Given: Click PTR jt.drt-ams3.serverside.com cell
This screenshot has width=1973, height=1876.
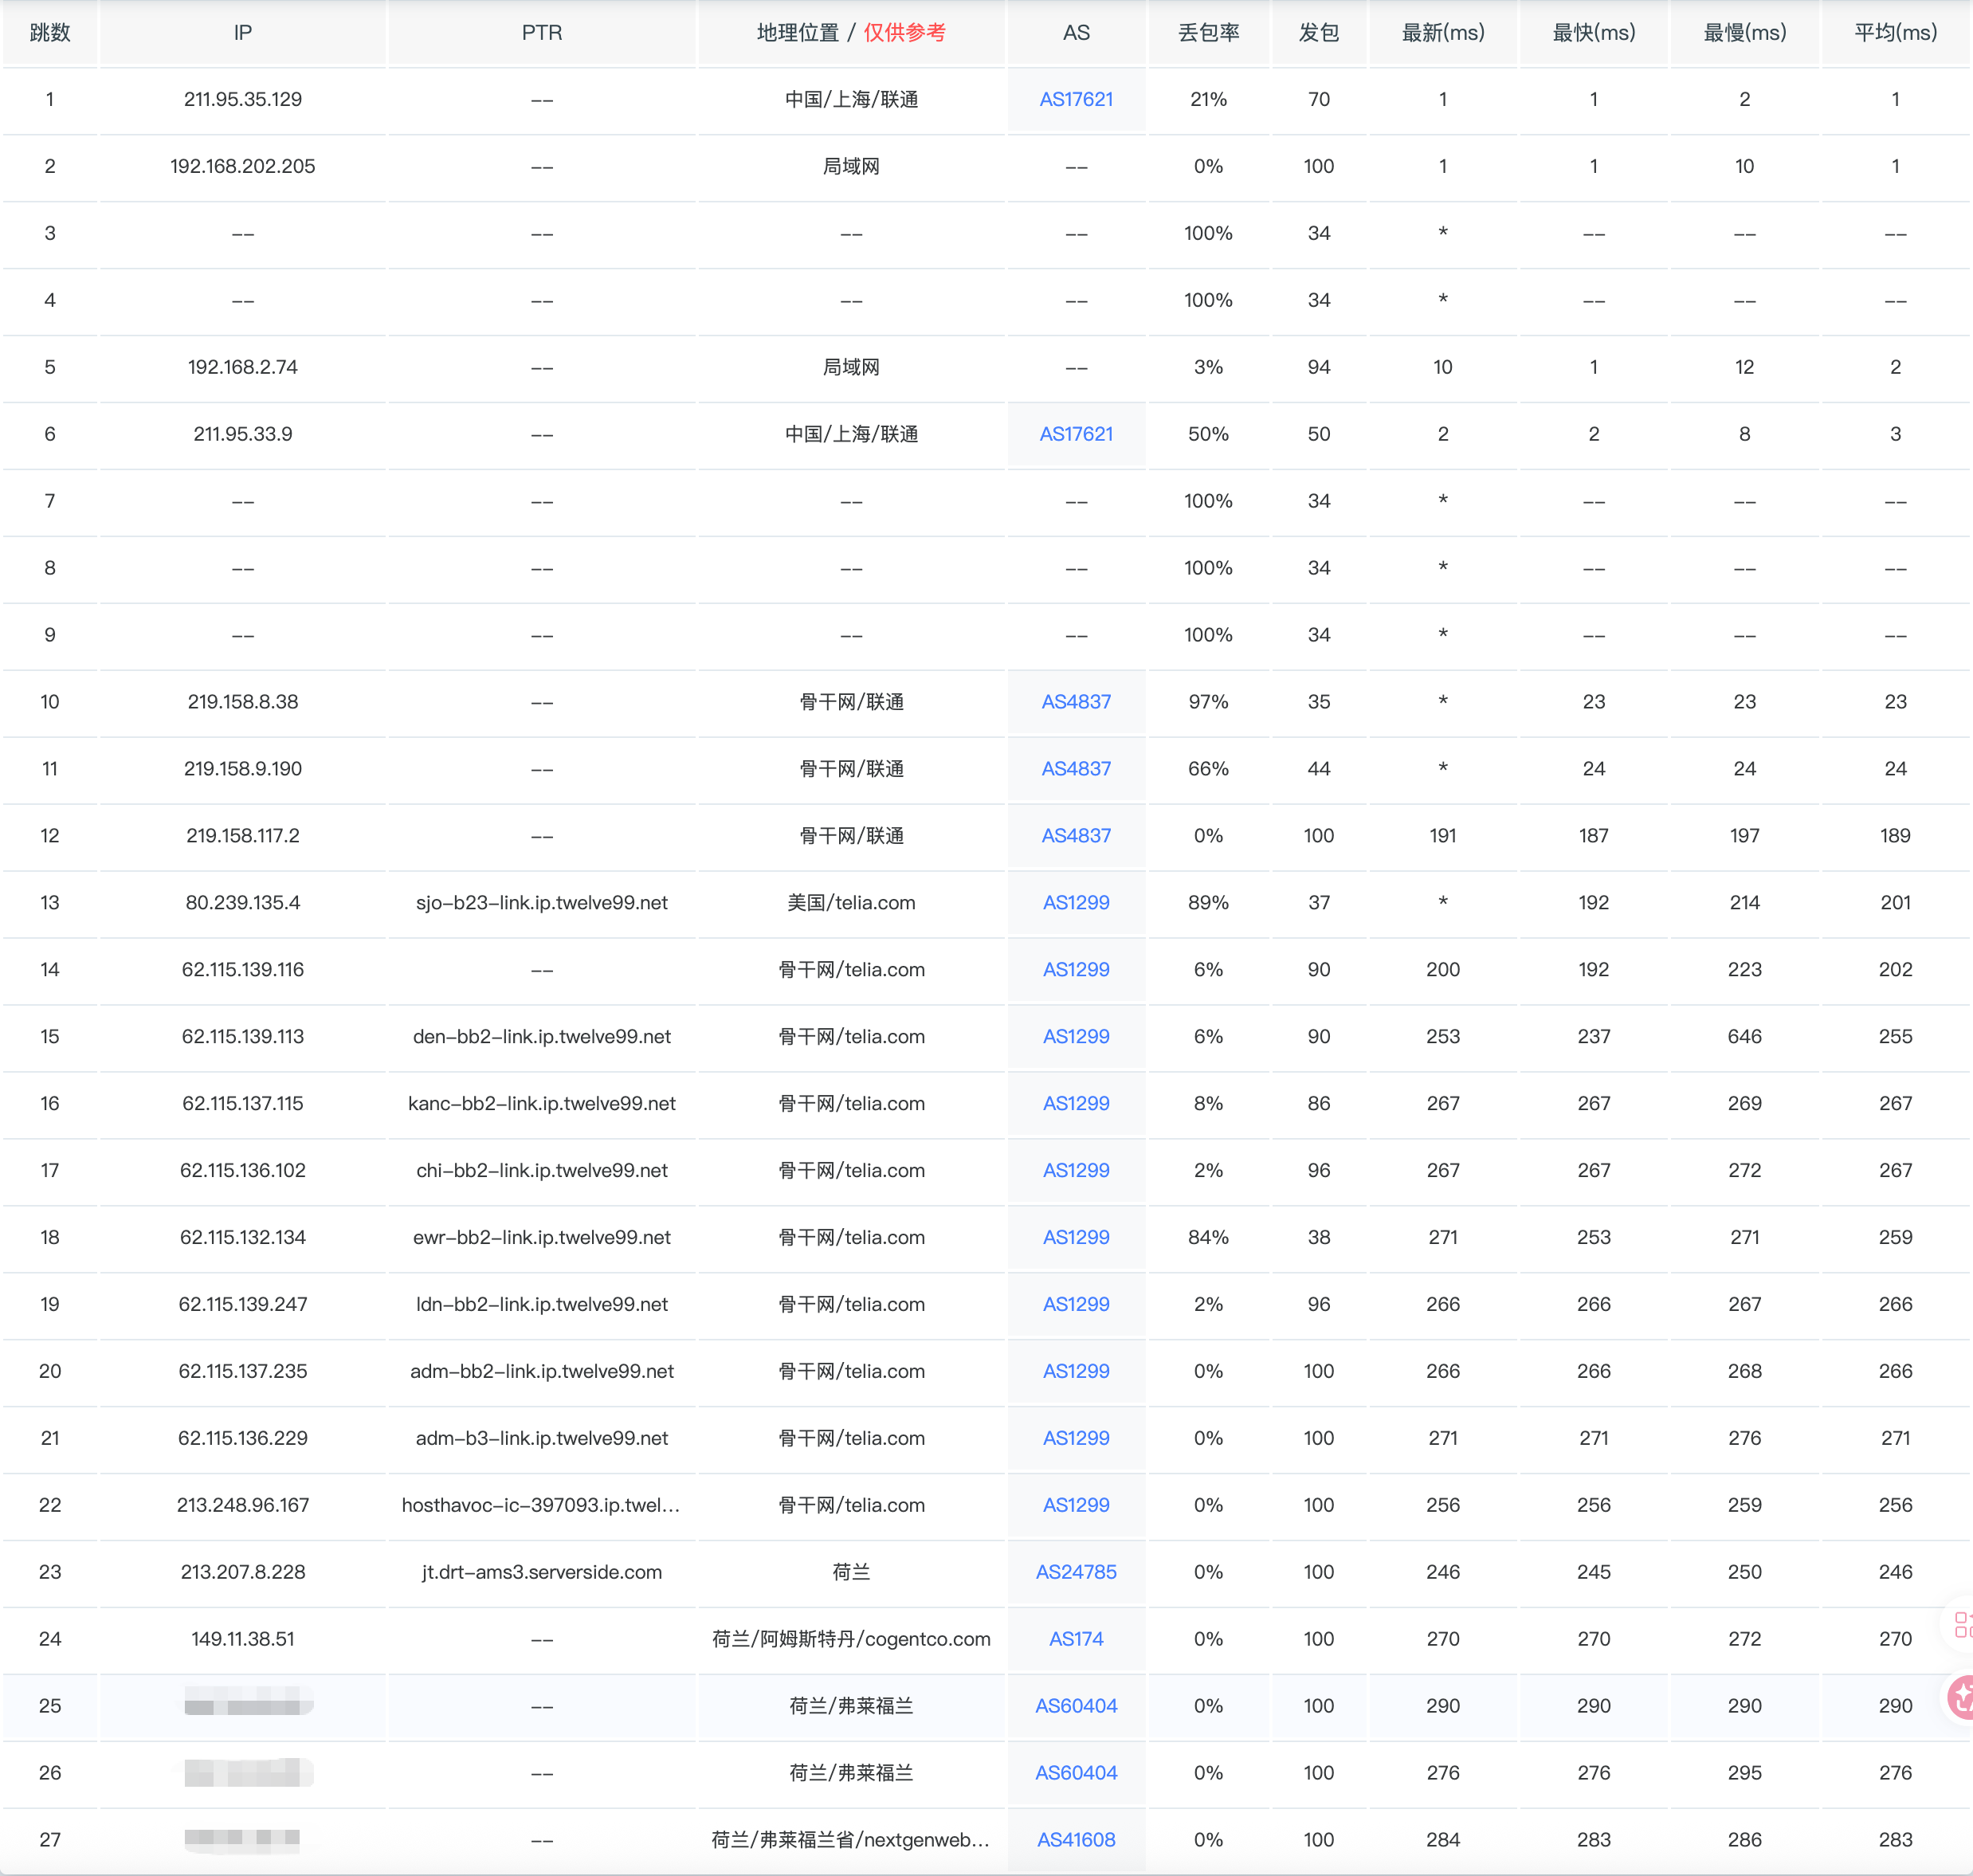Looking at the screenshot, I should [x=542, y=1572].
